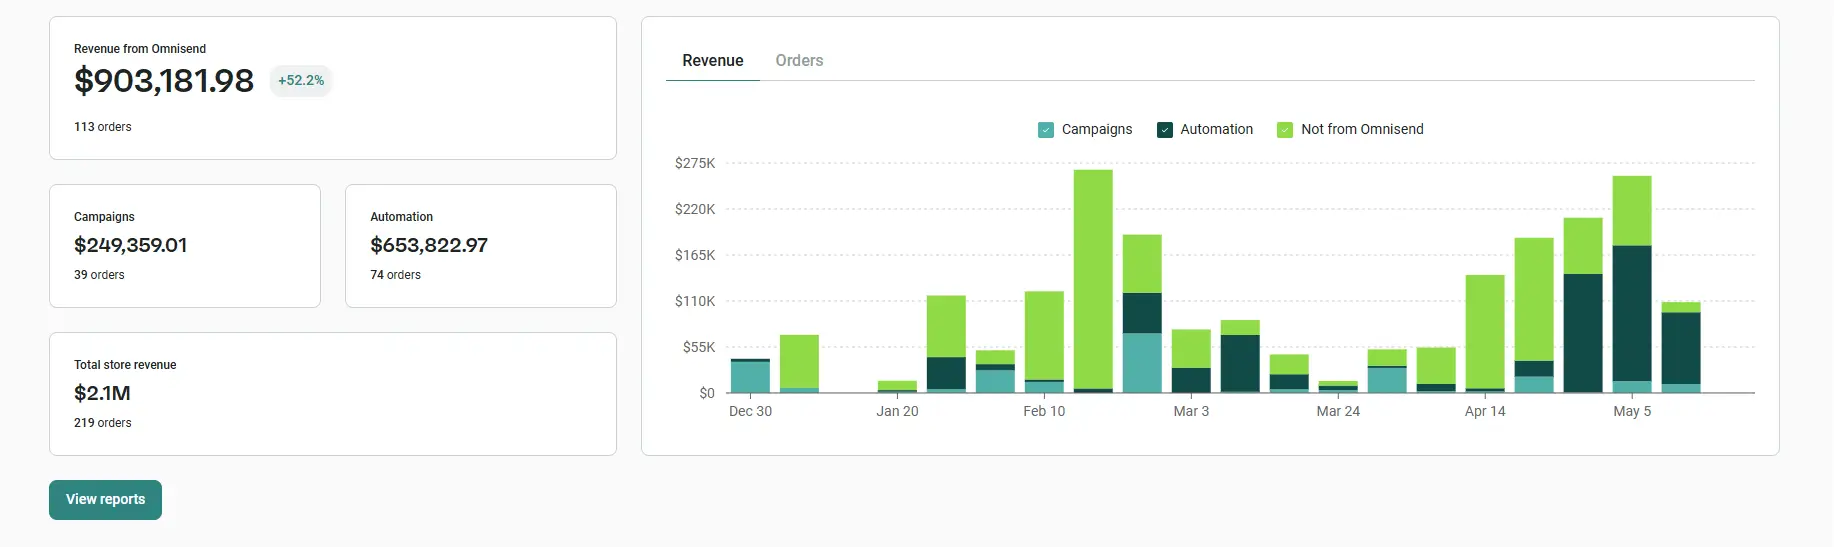The height and width of the screenshot is (547, 1834).
Task: Click the $275K axis label
Action: point(695,163)
